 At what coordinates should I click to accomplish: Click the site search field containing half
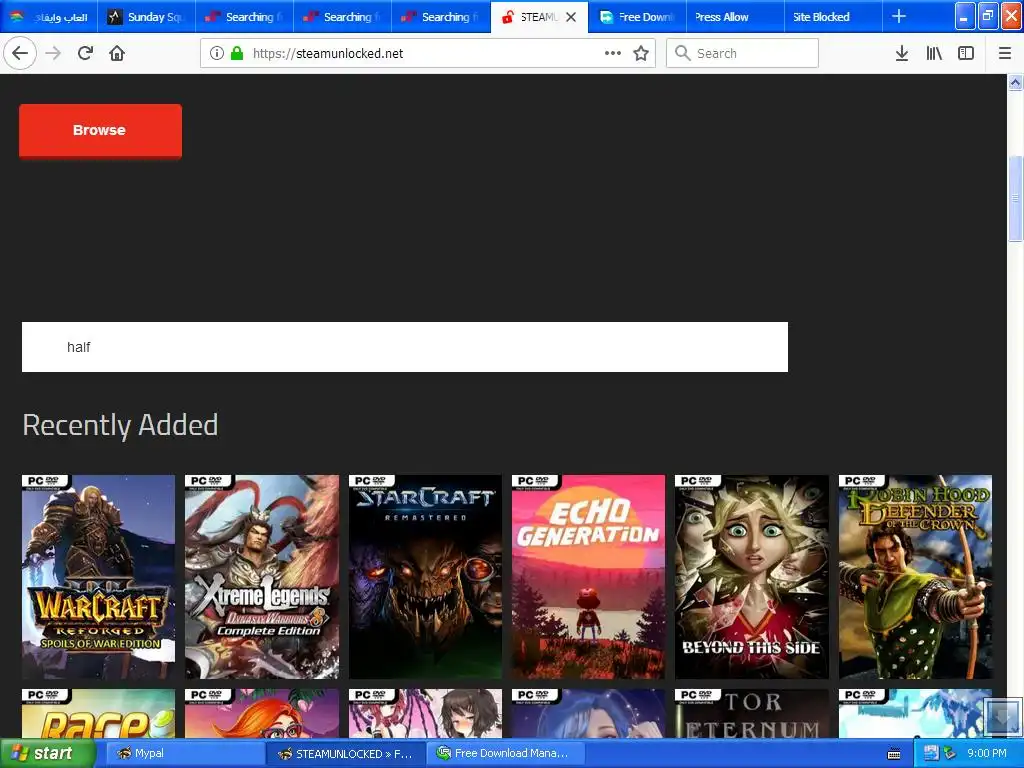404,347
